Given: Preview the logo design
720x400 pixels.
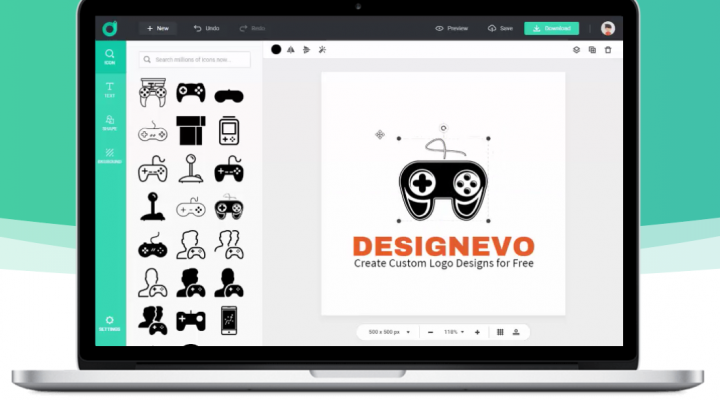Looking at the screenshot, I should point(452,28).
